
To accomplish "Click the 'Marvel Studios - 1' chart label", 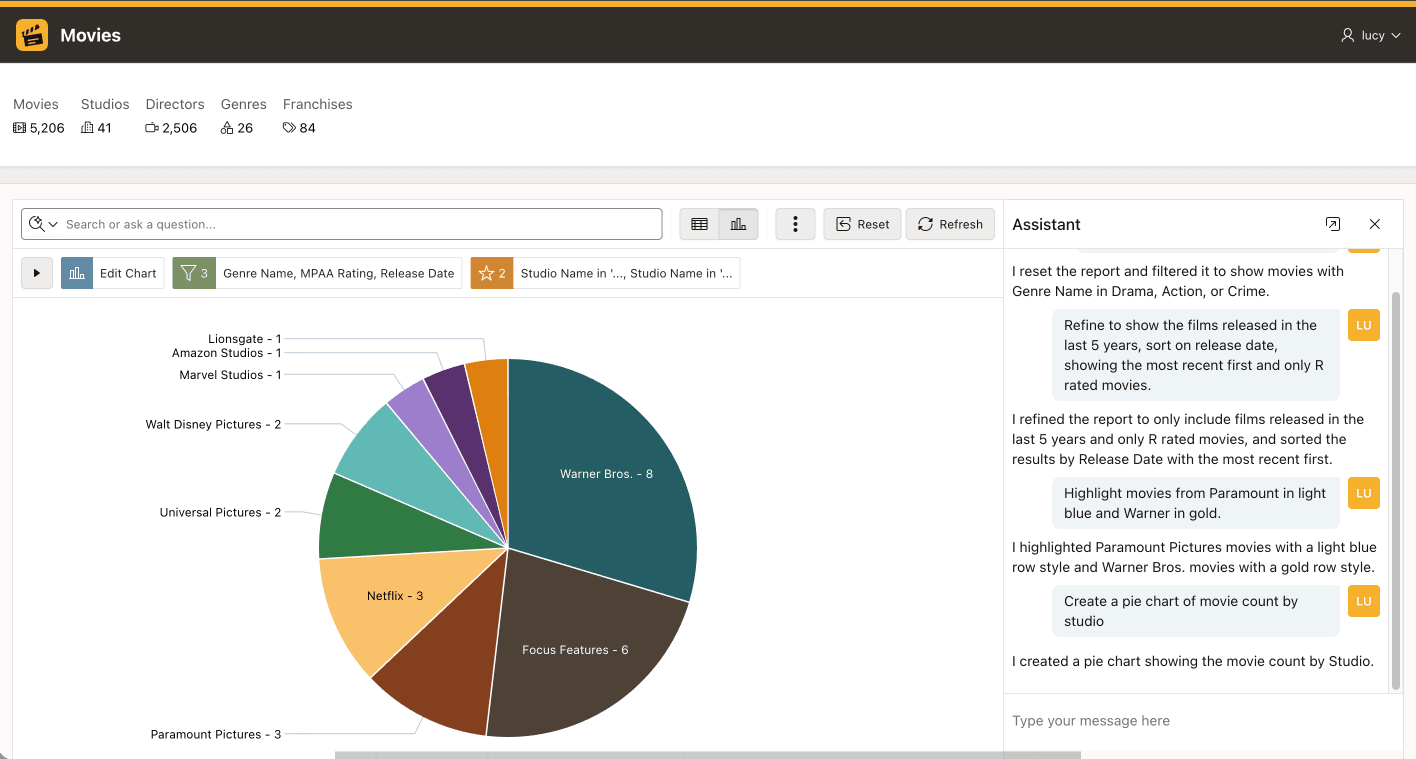I will [x=230, y=375].
